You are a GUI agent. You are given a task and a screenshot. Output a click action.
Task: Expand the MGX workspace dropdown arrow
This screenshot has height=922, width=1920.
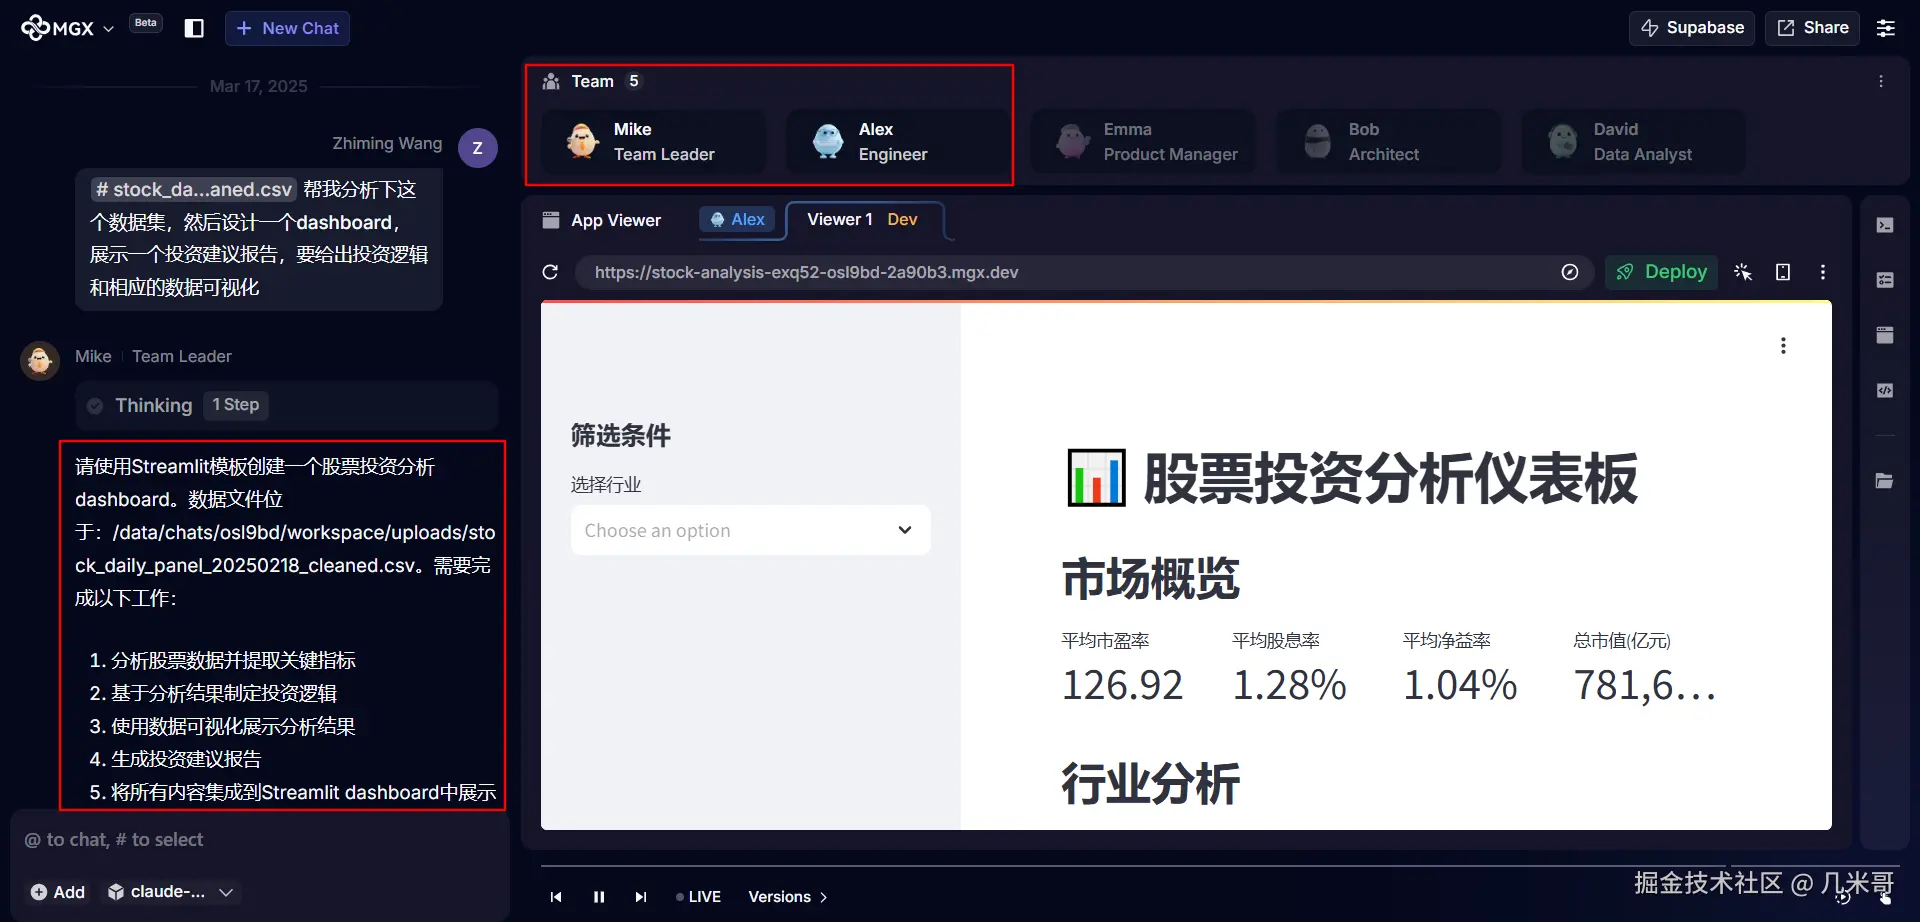coord(108,28)
